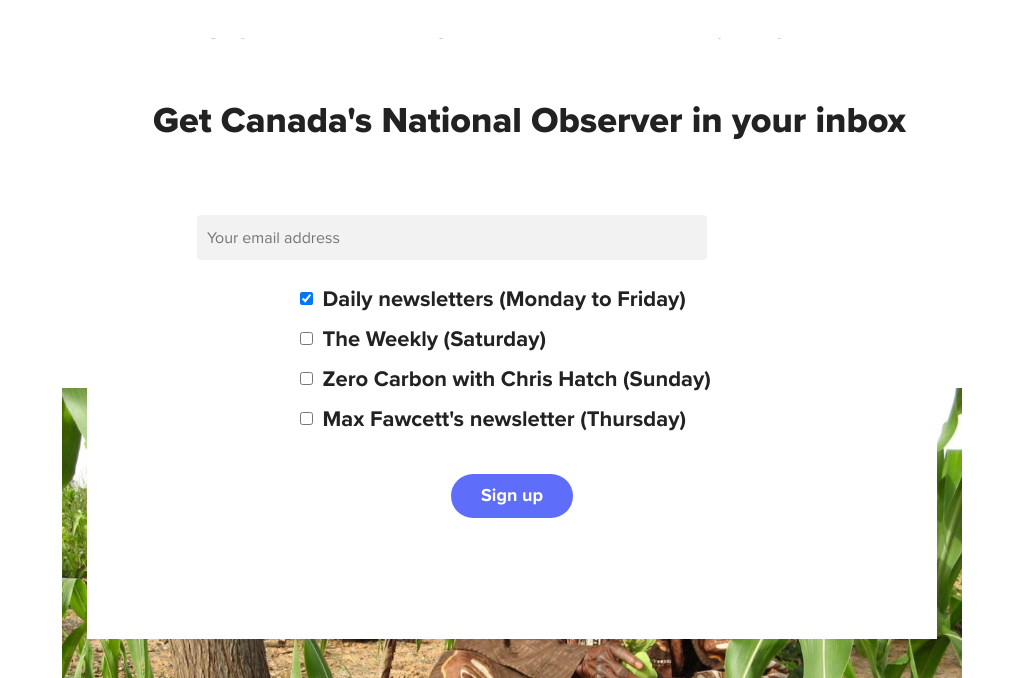Click the corn plants photo at right edge
1024x678 pixels.
coord(949,520)
